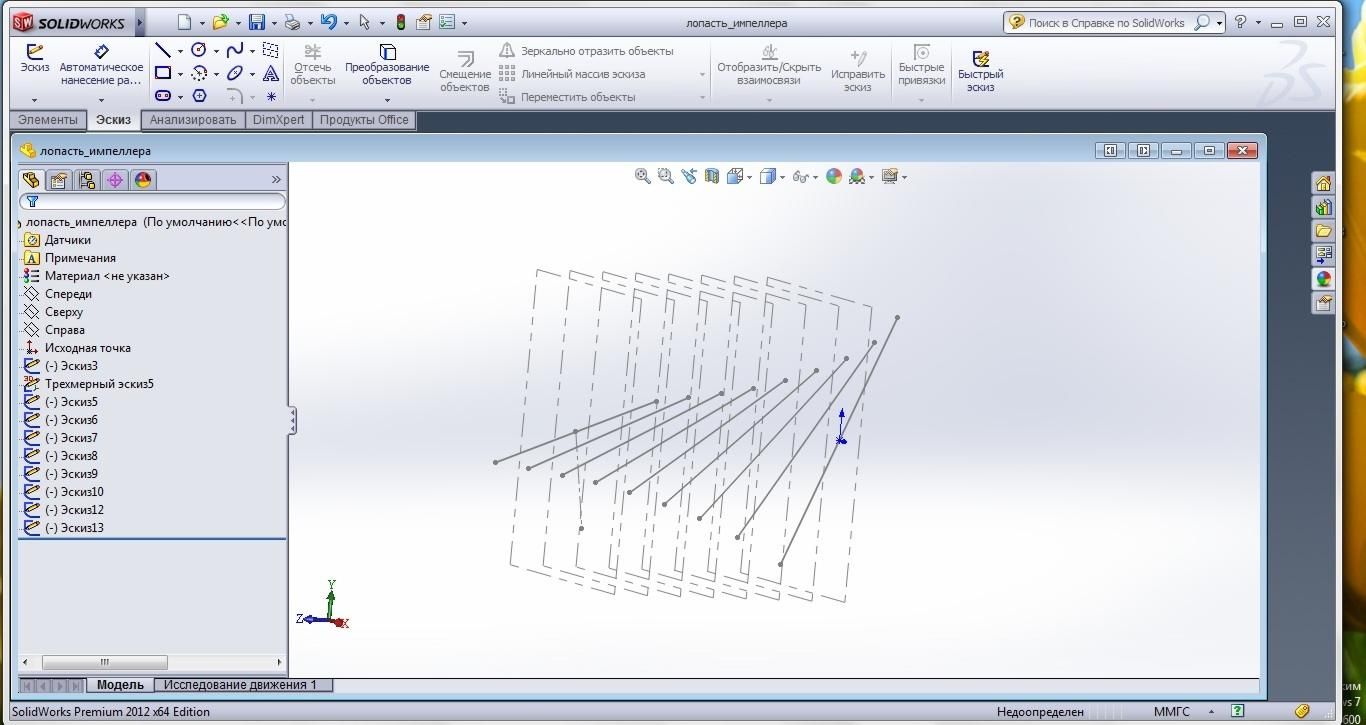Switch to the Эскиз tab
1366x725 pixels.
click(113, 120)
